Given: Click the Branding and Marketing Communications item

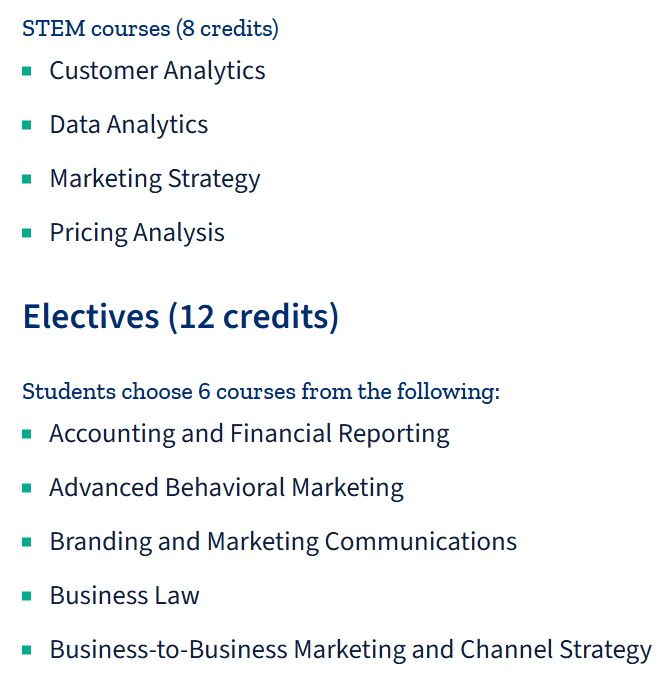Looking at the screenshot, I should (x=283, y=542).
